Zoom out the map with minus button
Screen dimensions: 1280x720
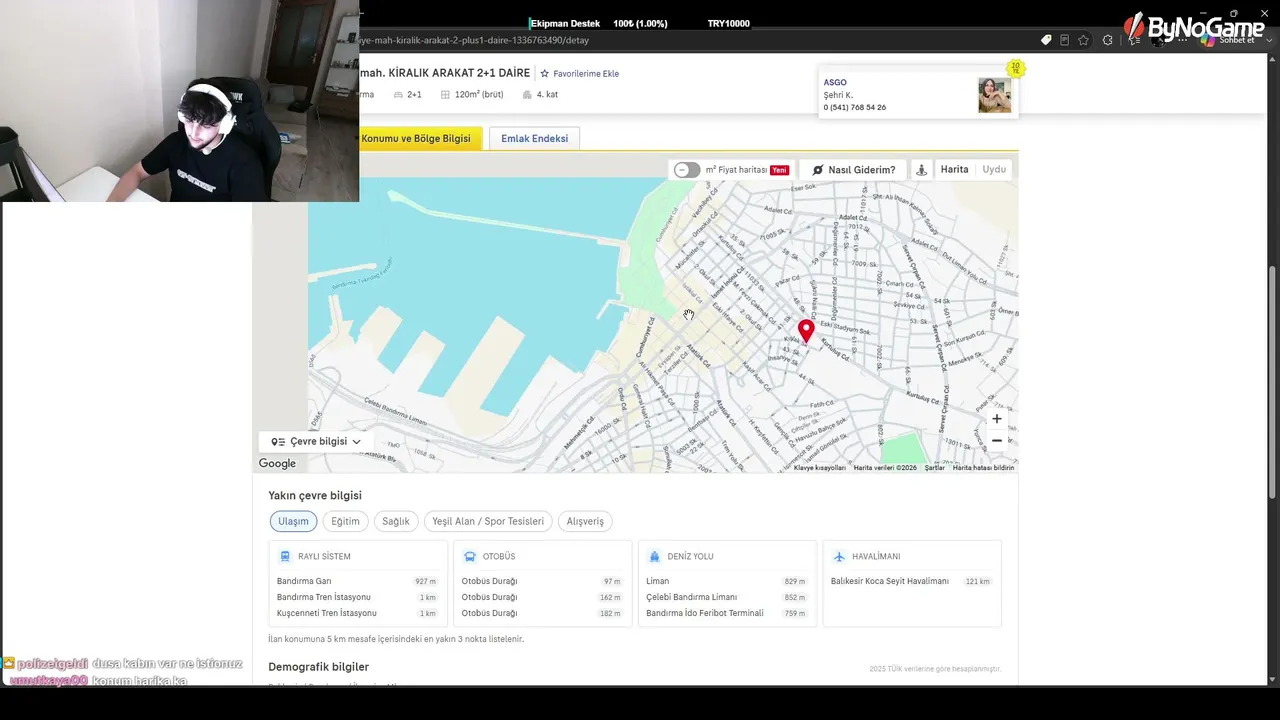point(996,441)
